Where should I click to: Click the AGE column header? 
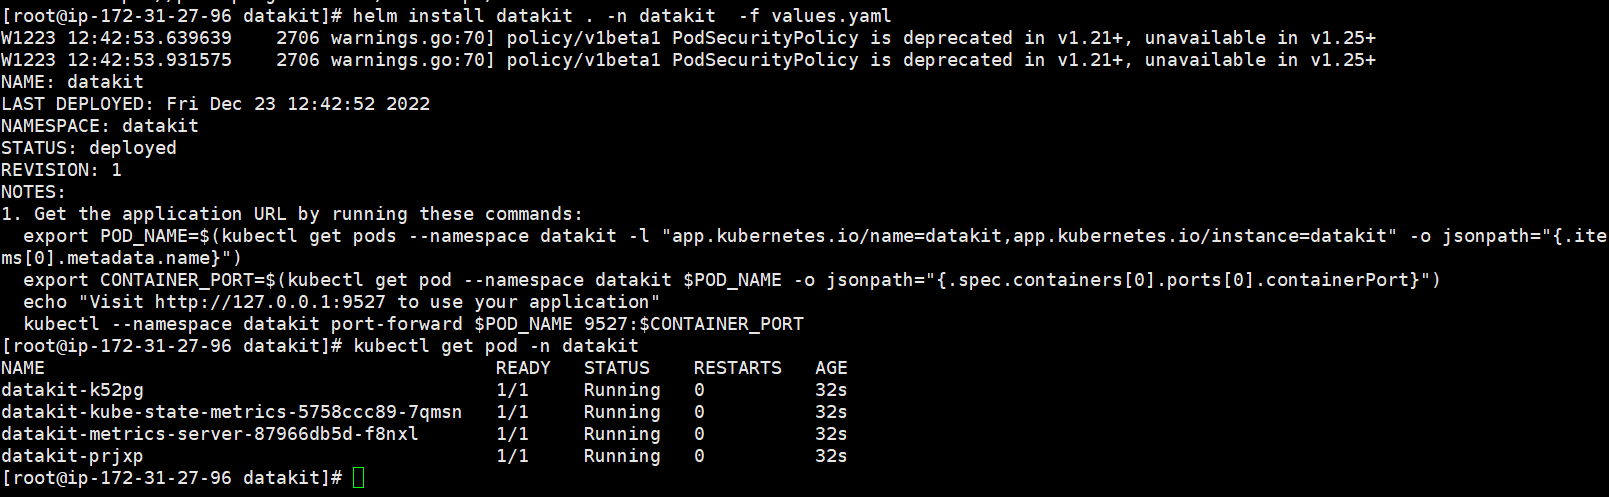(x=831, y=368)
